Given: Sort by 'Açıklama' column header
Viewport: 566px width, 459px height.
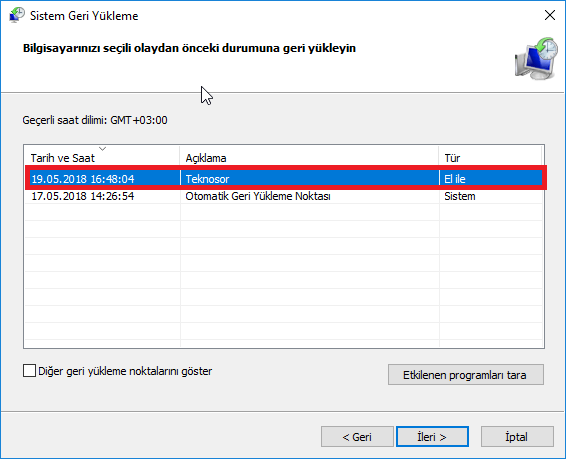Looking at the screenshot, I should click(x=309, y=157).
